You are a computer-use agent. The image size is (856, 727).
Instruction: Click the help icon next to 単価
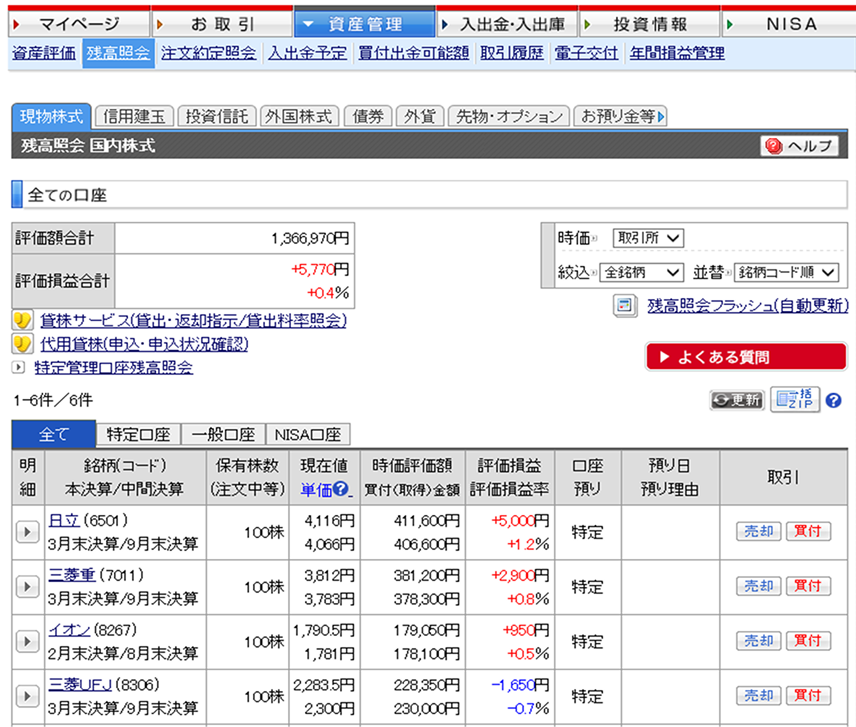point(342,490)
